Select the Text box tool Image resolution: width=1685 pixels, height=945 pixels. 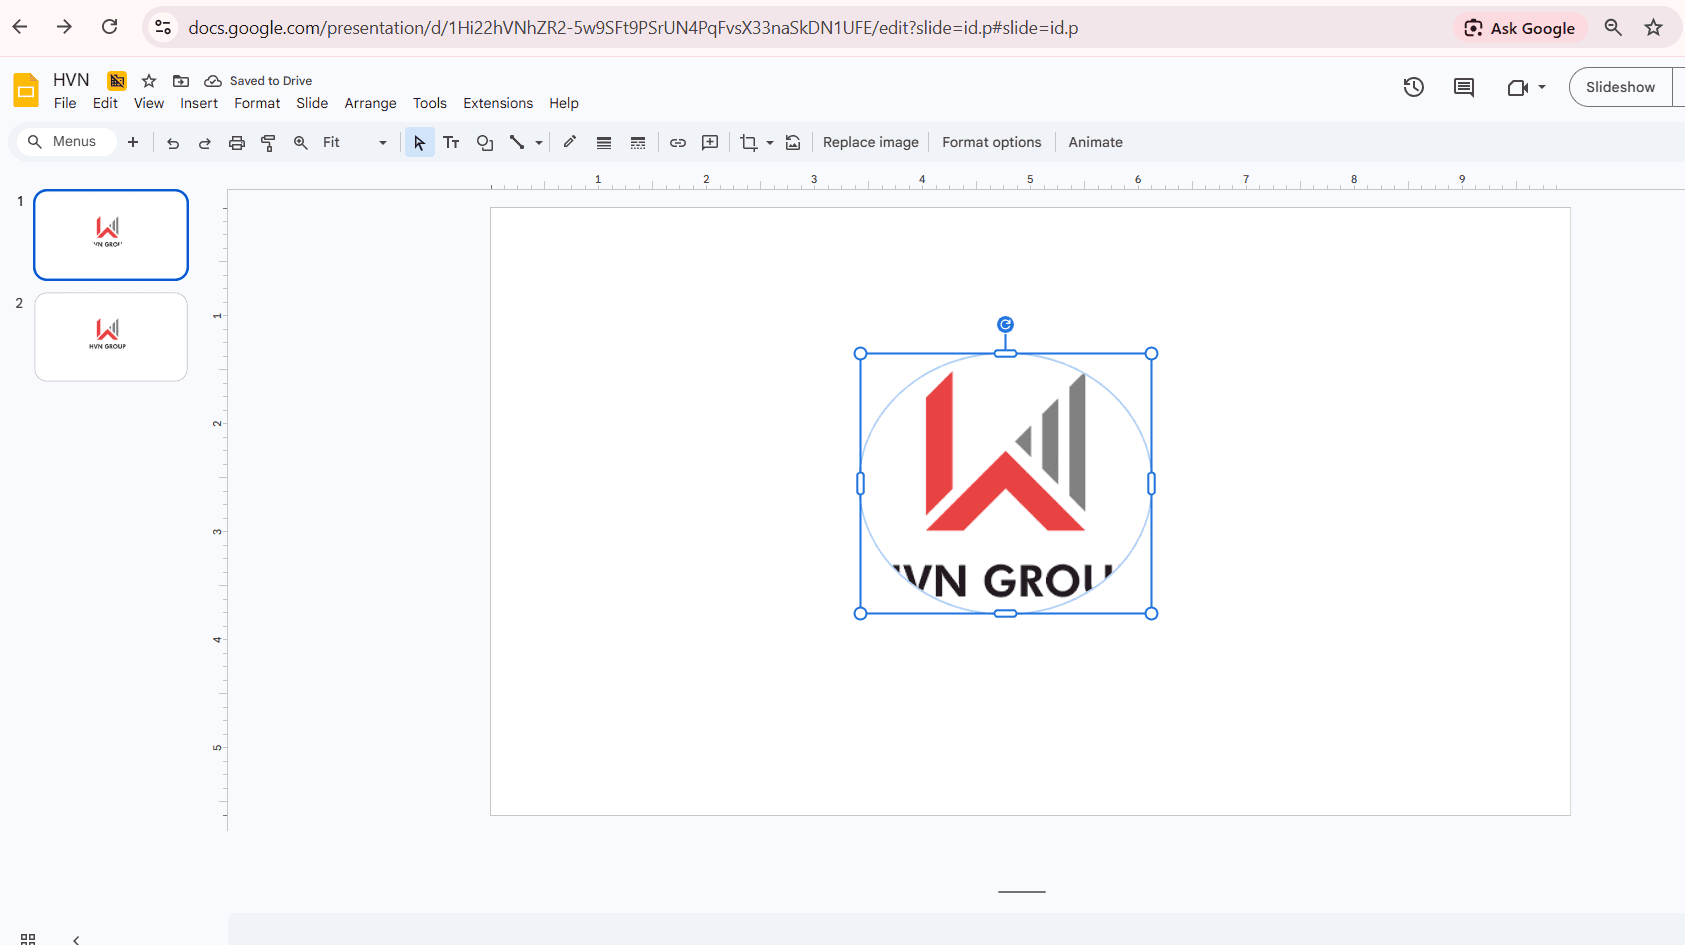452,143
